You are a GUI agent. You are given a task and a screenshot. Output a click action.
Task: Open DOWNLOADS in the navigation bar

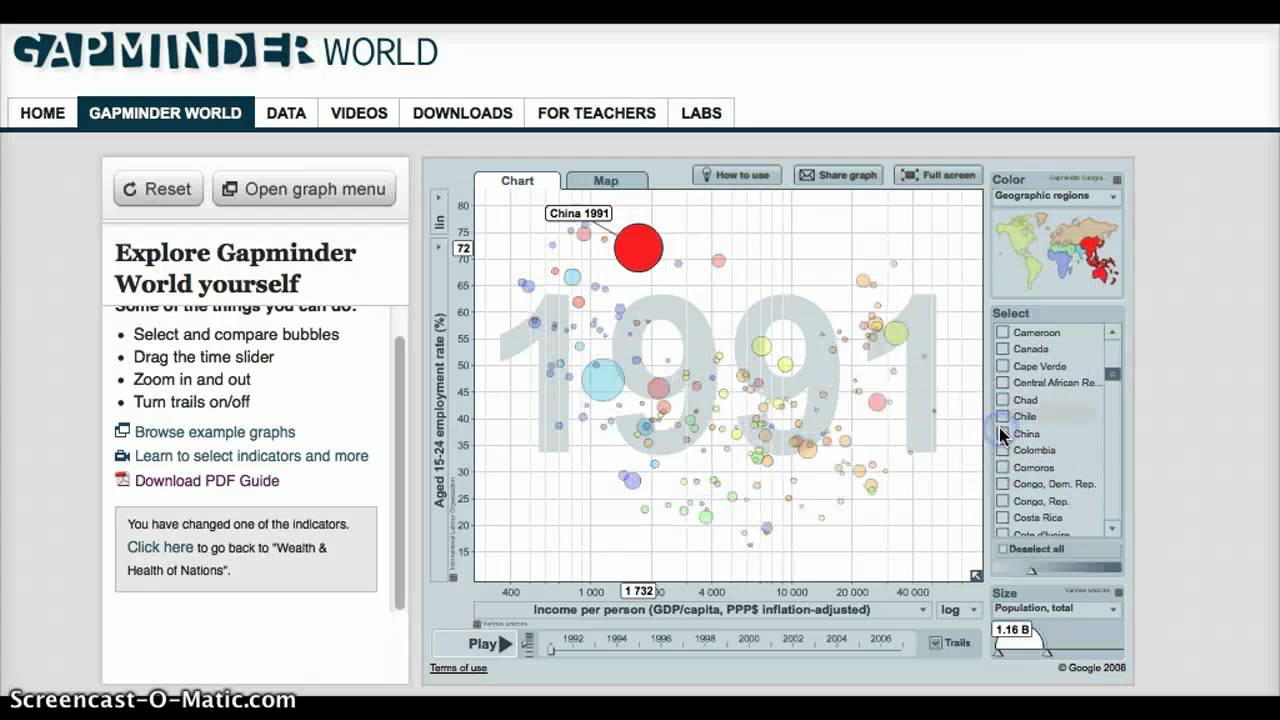(x=462, y=113)
